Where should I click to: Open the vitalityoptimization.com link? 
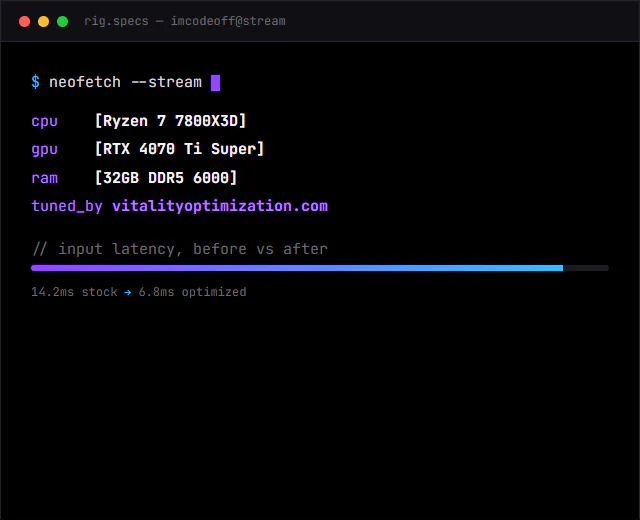[x=220, y=206]
